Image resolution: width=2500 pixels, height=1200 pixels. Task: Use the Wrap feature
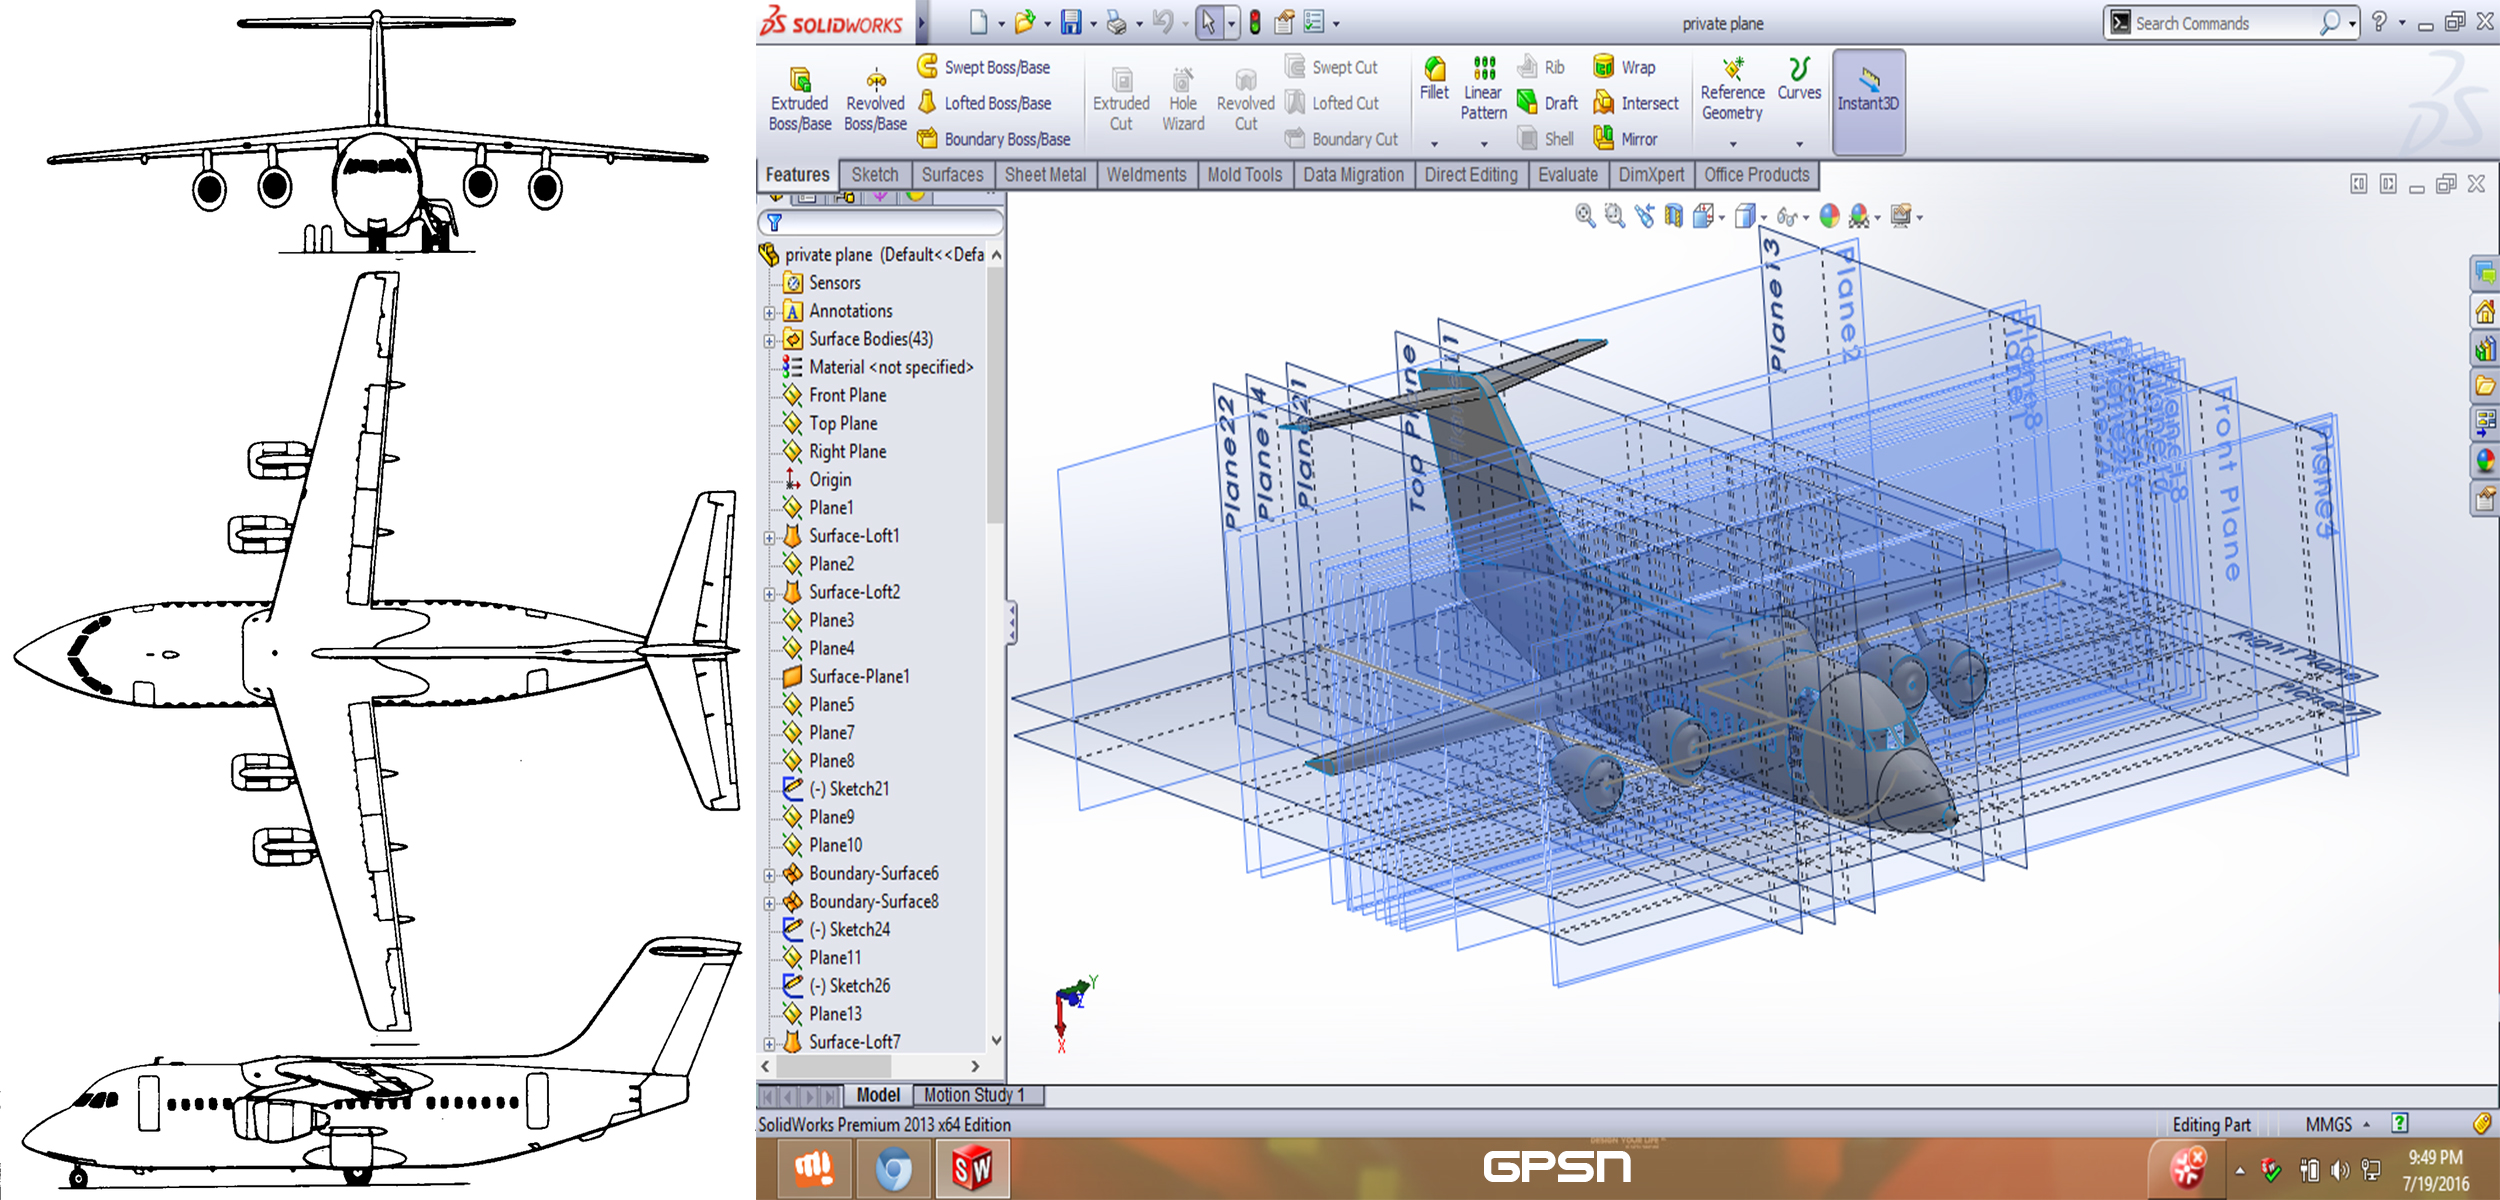(x=1624, y=67)
